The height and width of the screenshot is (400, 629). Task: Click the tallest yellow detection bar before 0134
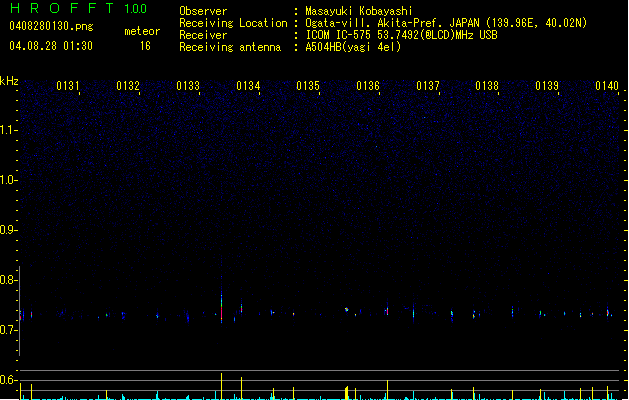(x=221, y=386)
